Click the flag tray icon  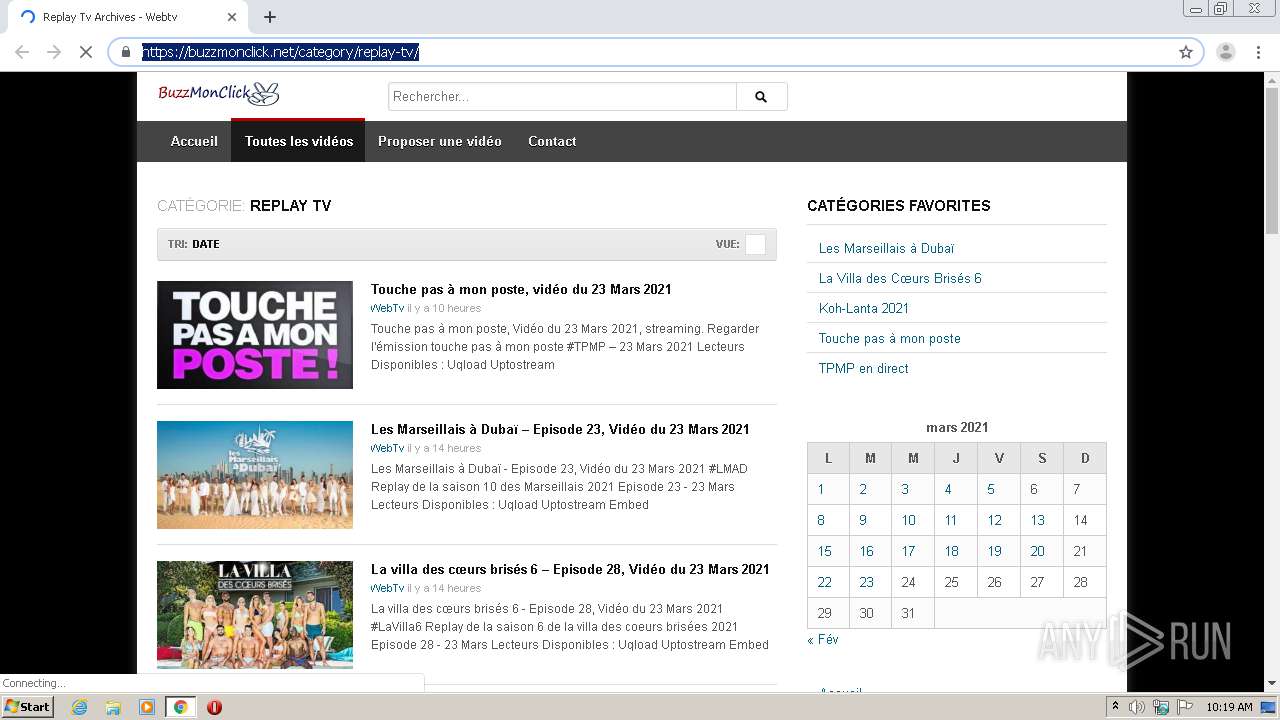[1185, 707]
